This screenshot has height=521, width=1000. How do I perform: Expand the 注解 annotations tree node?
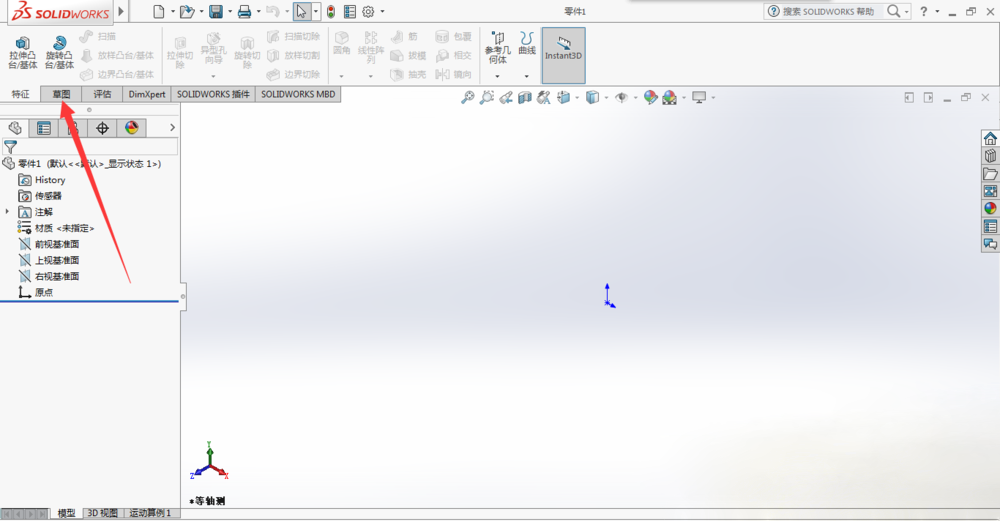point(7,212)
